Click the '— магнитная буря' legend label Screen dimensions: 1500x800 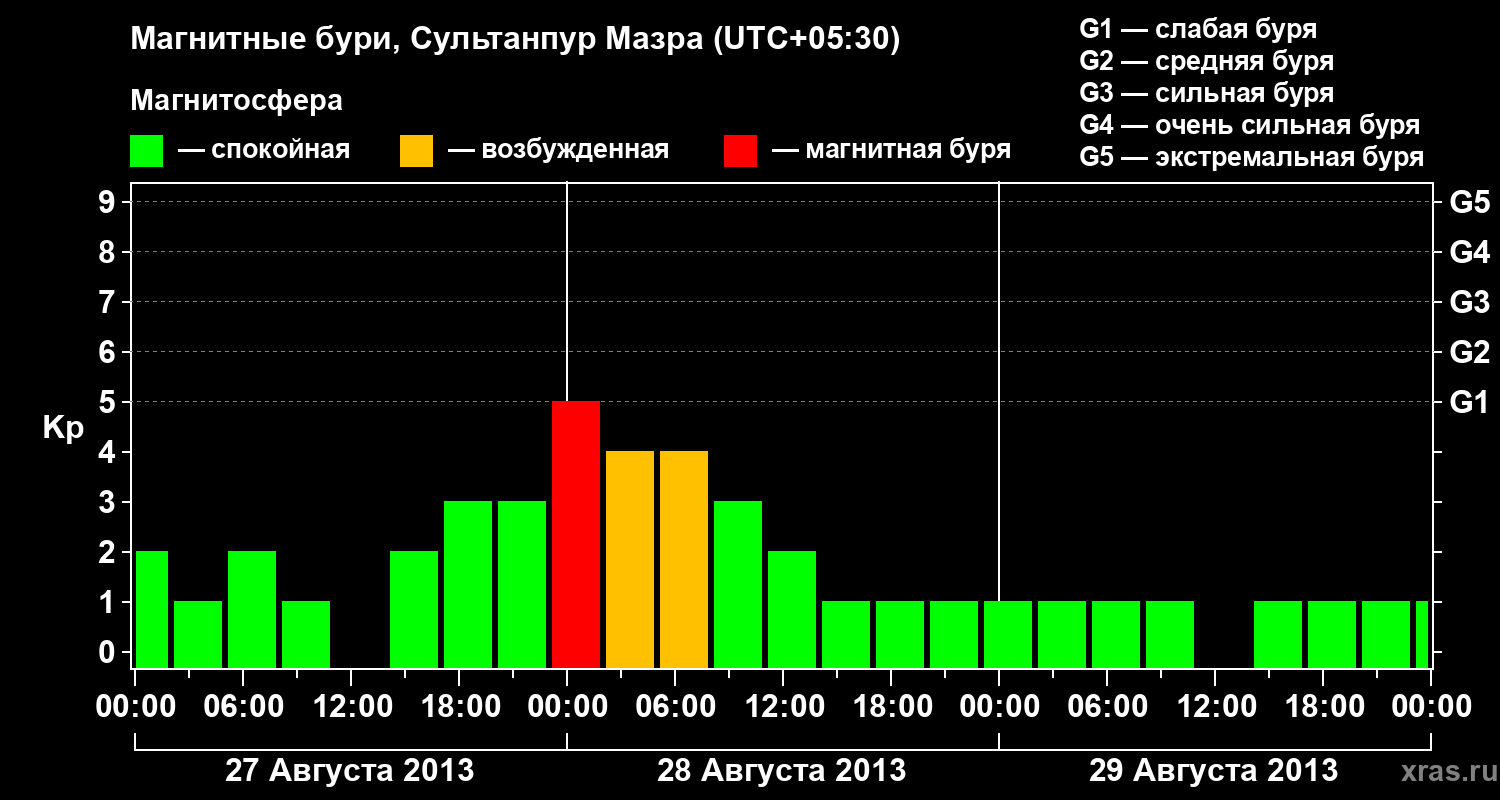point(891,150)
